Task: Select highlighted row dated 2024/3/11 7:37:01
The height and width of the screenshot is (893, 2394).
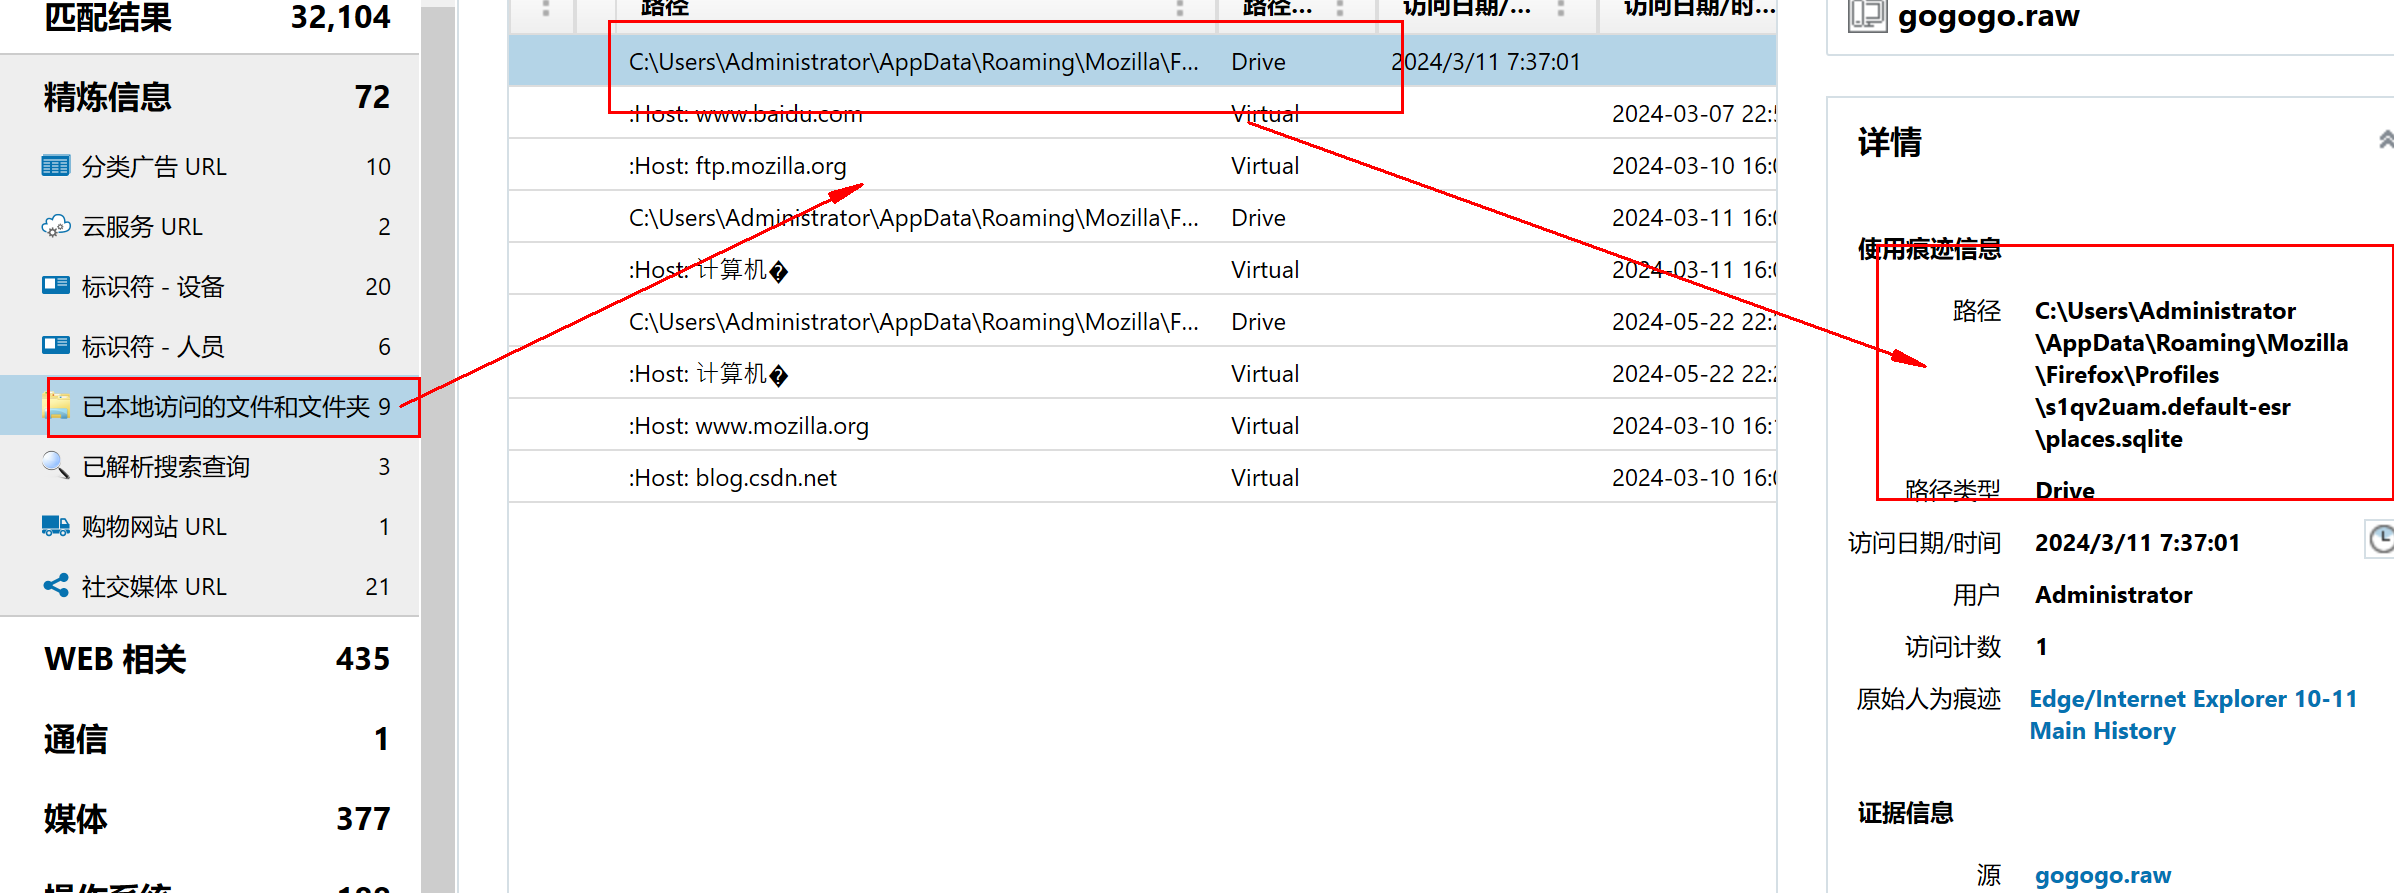Action: click(x=1142, y=62)
